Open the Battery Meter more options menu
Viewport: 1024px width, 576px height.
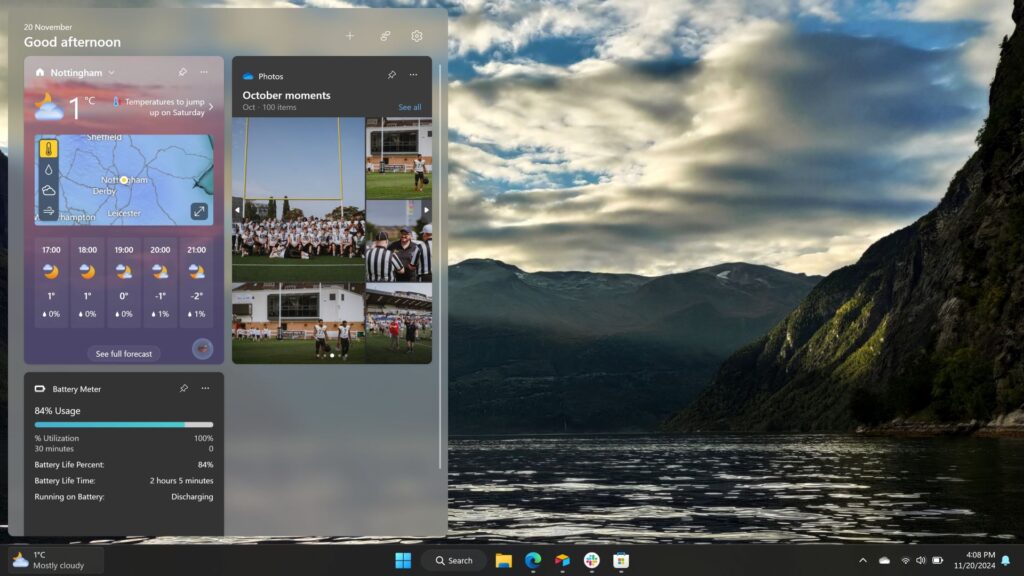(x=205, y=389)
